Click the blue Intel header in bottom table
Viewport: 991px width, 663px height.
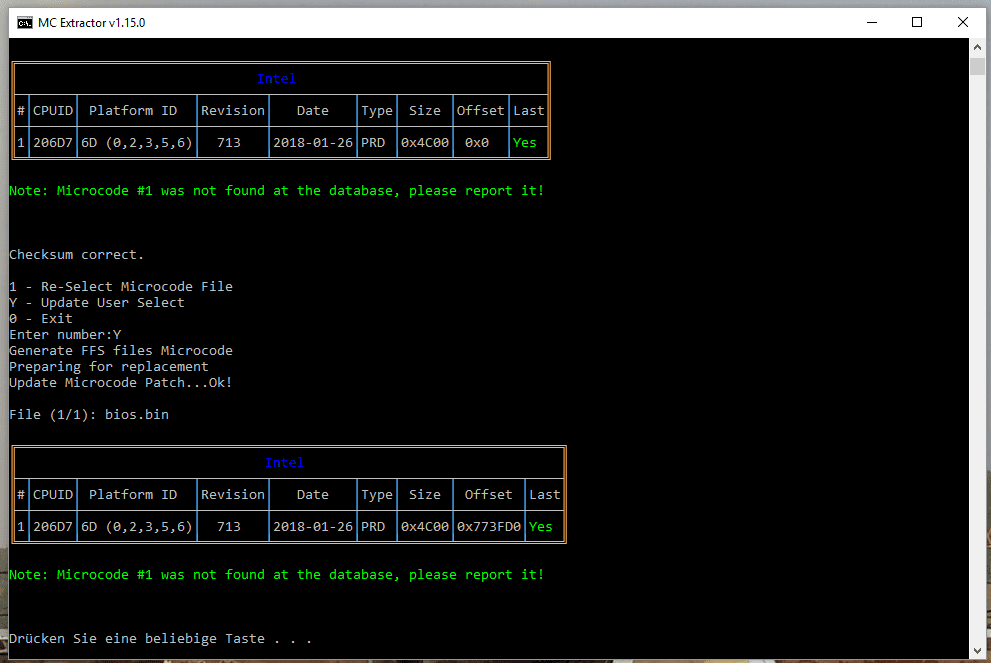(x=284, y=463)
